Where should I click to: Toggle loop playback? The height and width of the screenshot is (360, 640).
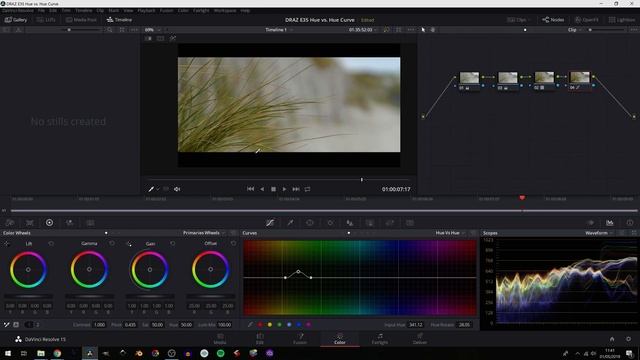(x=307, y=189)
